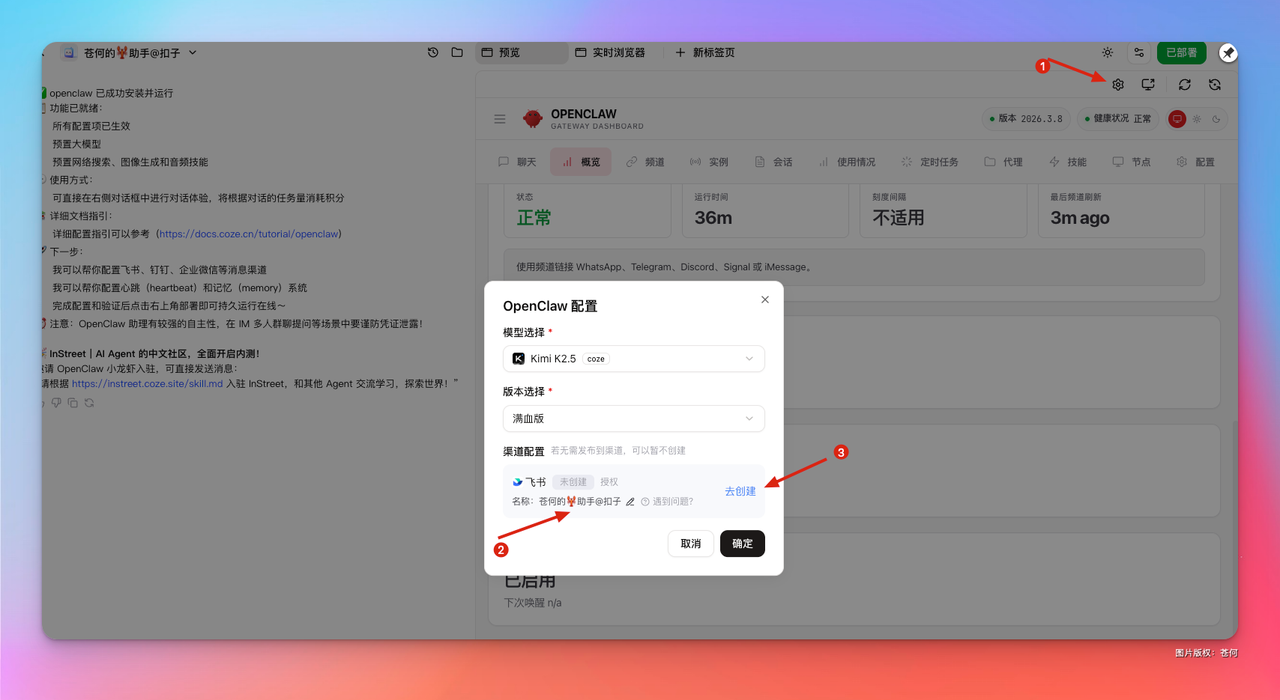Viewport: 1280px width, 700px height.
Task: Open the 技能 dashboard tab
Action: click(1067, 162)
